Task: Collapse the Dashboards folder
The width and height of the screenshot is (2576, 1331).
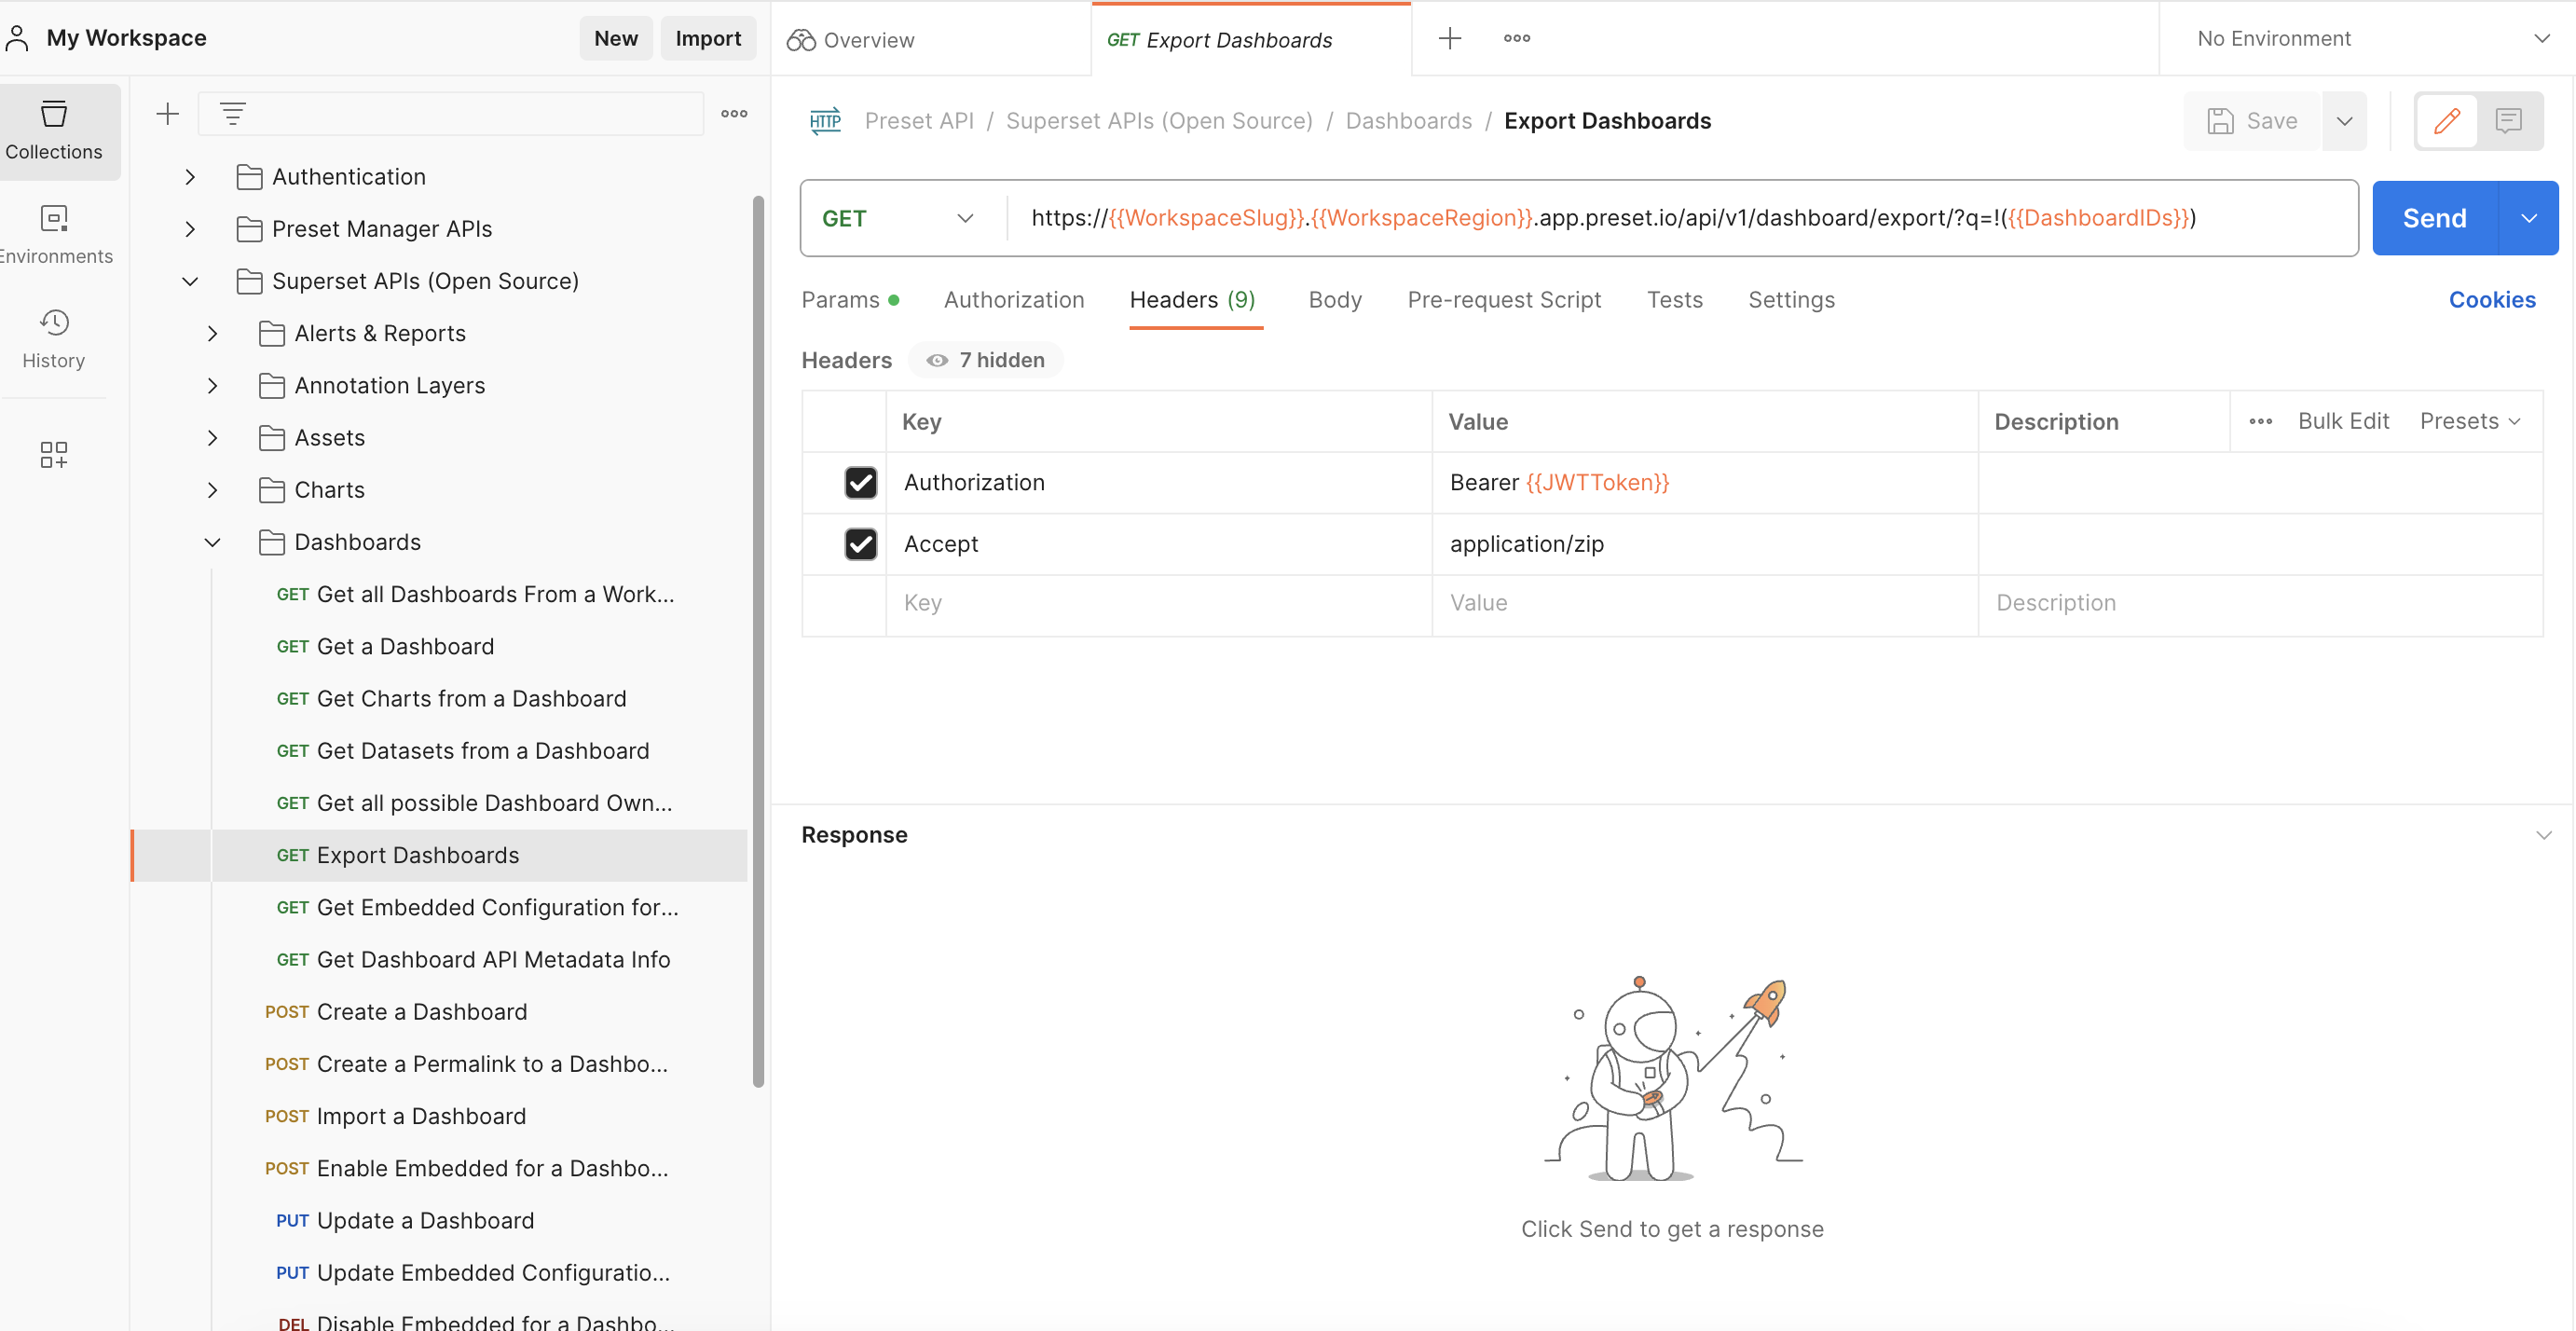Action: [x=211, y=542]
